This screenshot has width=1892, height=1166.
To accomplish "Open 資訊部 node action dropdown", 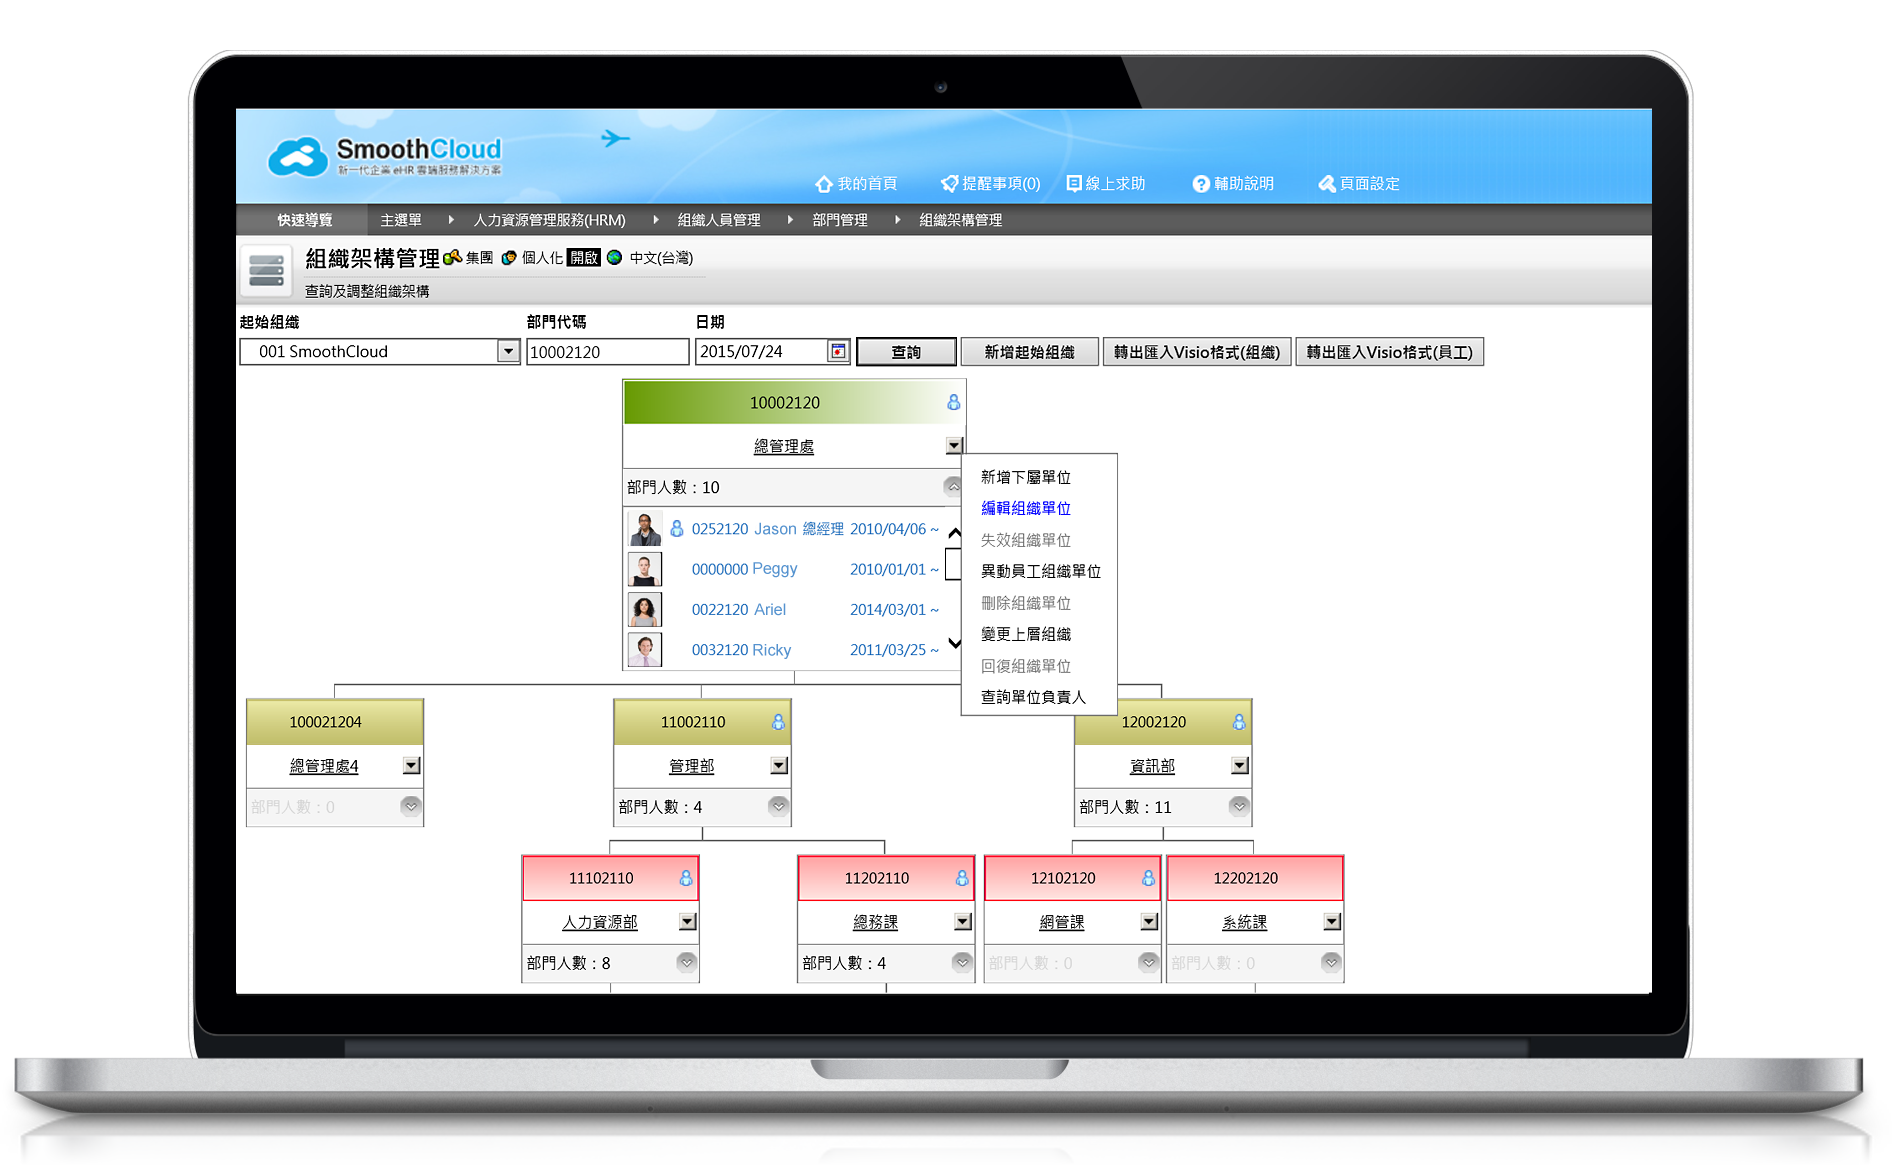I will [1240, 766].
